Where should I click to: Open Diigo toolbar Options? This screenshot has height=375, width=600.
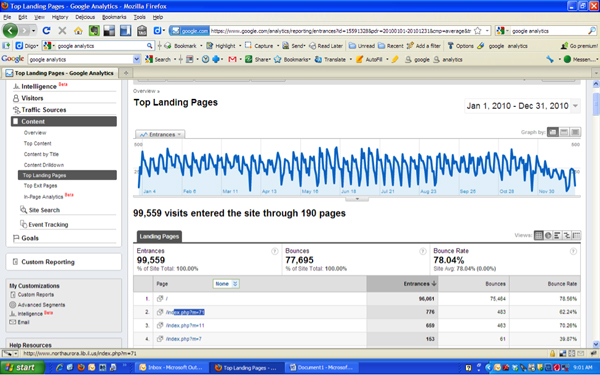(x=460, y=46)
